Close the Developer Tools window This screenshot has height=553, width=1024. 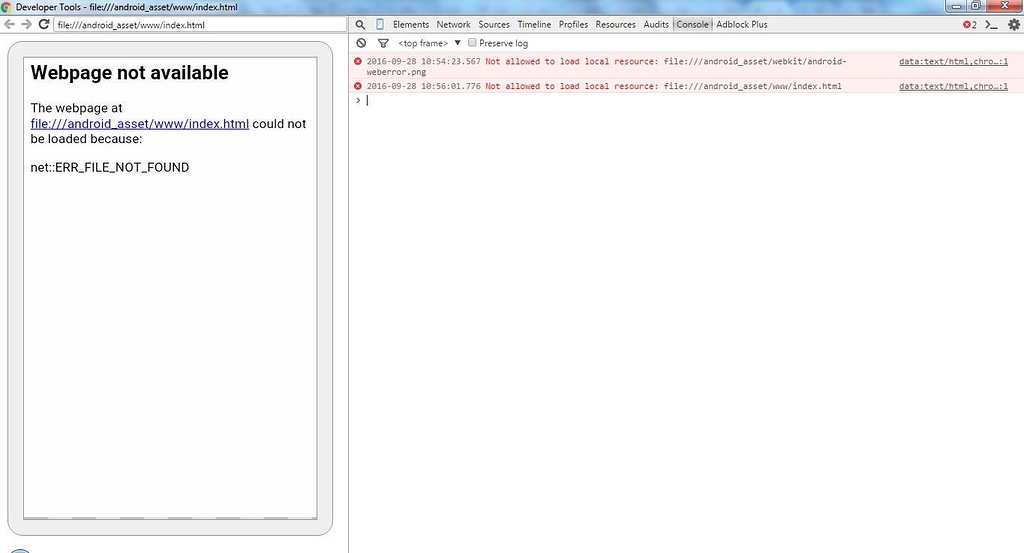pos(1004,6)
